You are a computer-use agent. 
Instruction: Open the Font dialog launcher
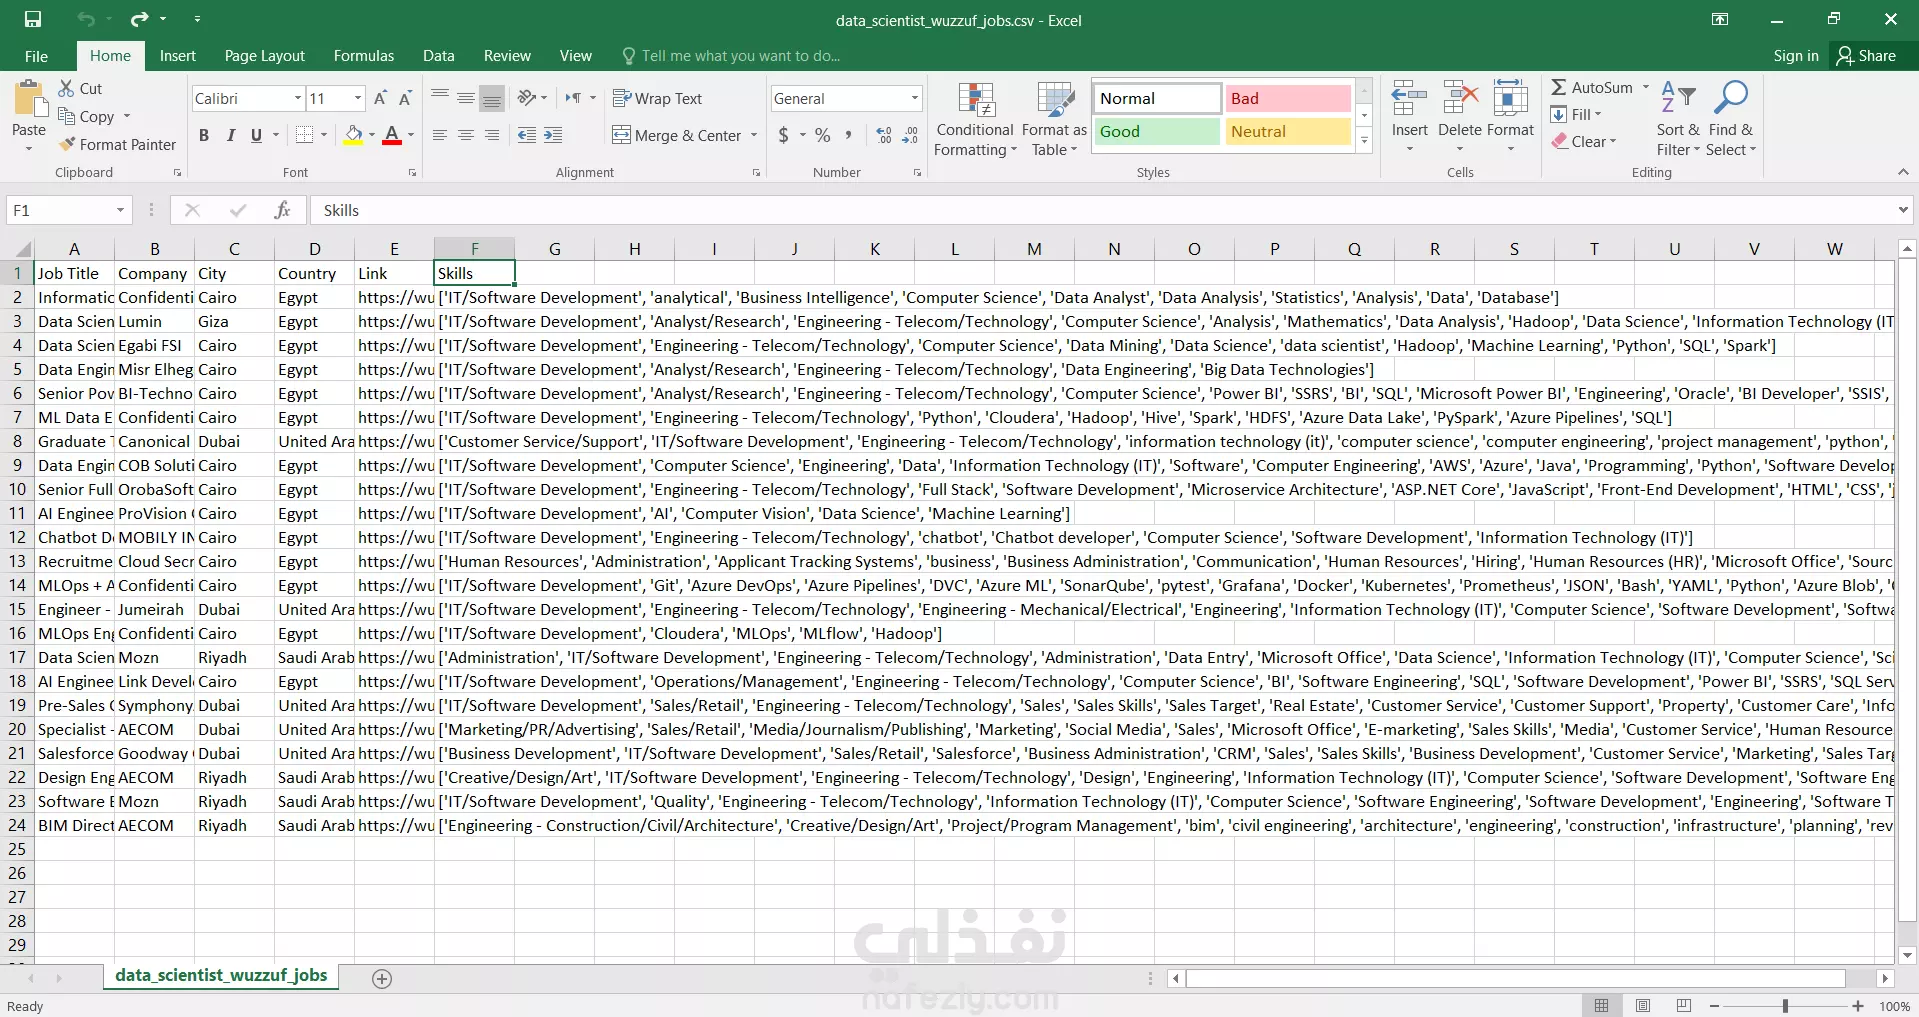point(412,173)
